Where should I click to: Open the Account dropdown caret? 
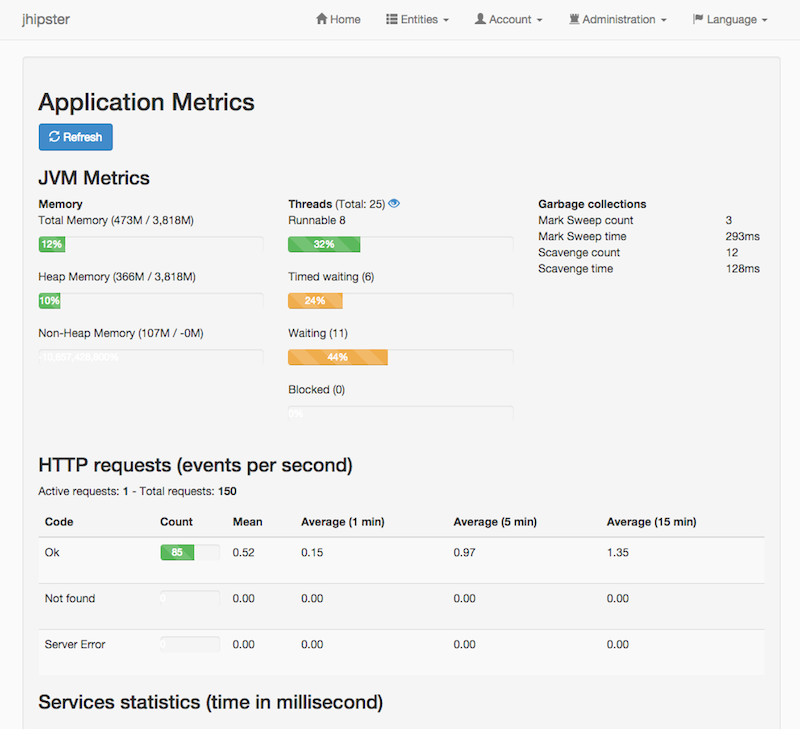[x=539, y=20]
